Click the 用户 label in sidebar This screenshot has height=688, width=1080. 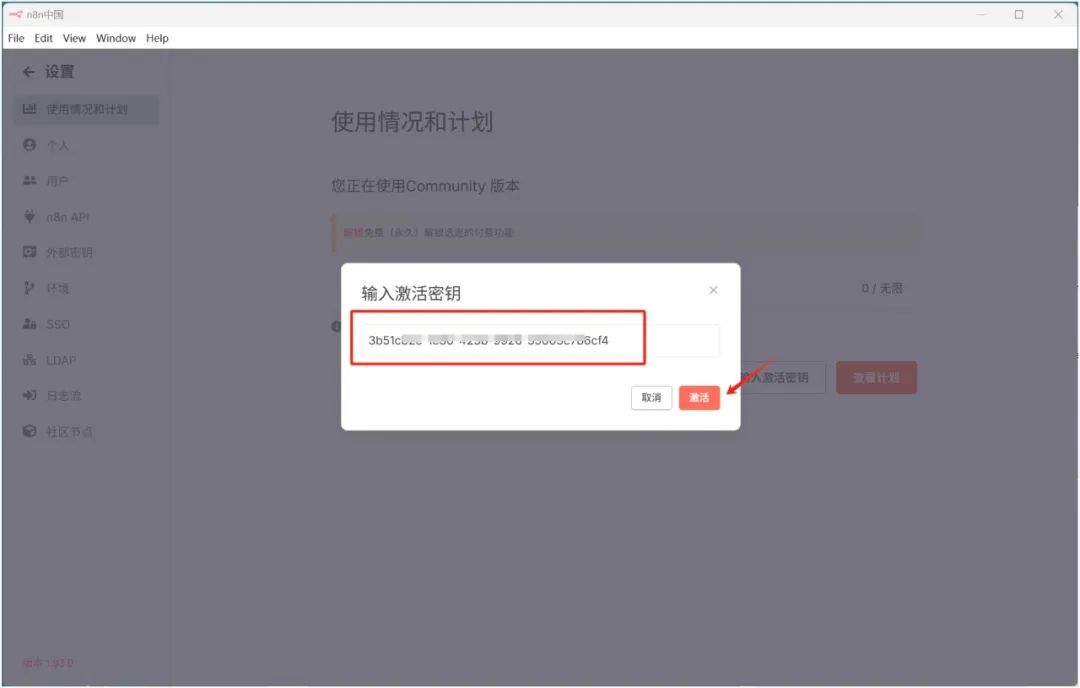57,181
